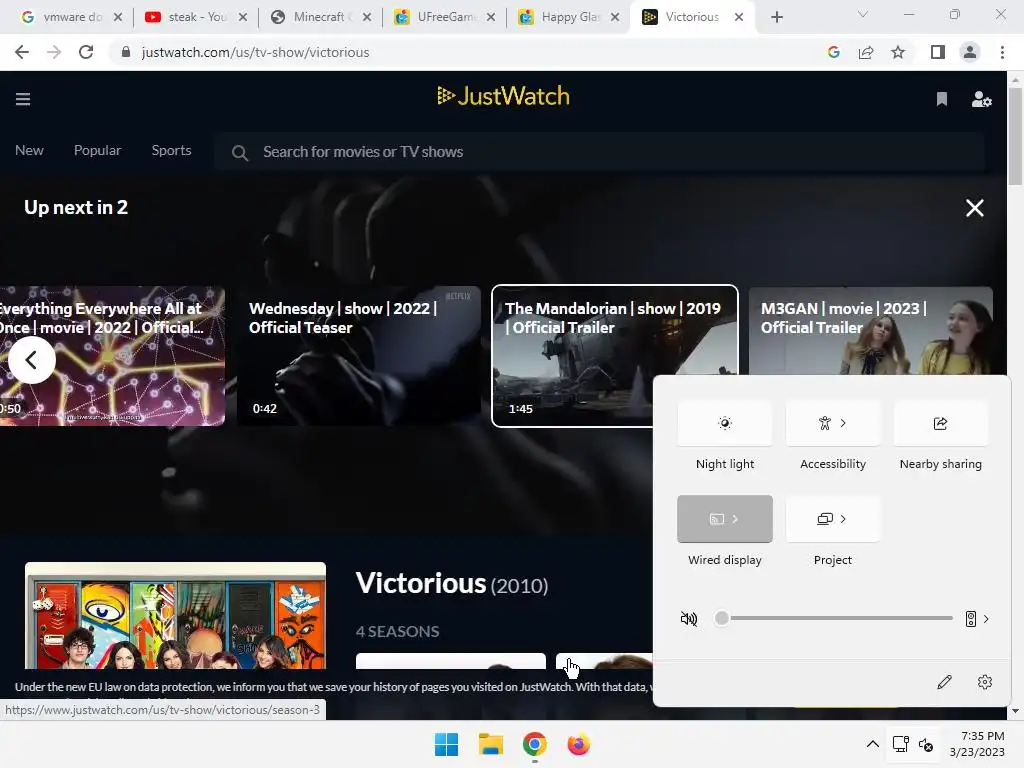Screen dimensions: 1024x768
Task: Toggle Night light quick setting
Action: point(725,423)
